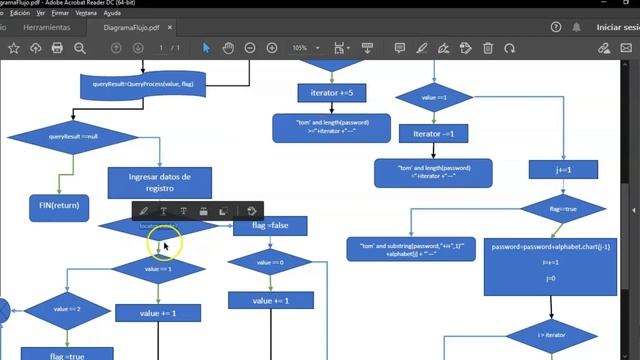Pick strikethrough text in the floating toolbar
The height and width of the screenshot is (360, 640).
pyautogui.click(x=183, y=211)
